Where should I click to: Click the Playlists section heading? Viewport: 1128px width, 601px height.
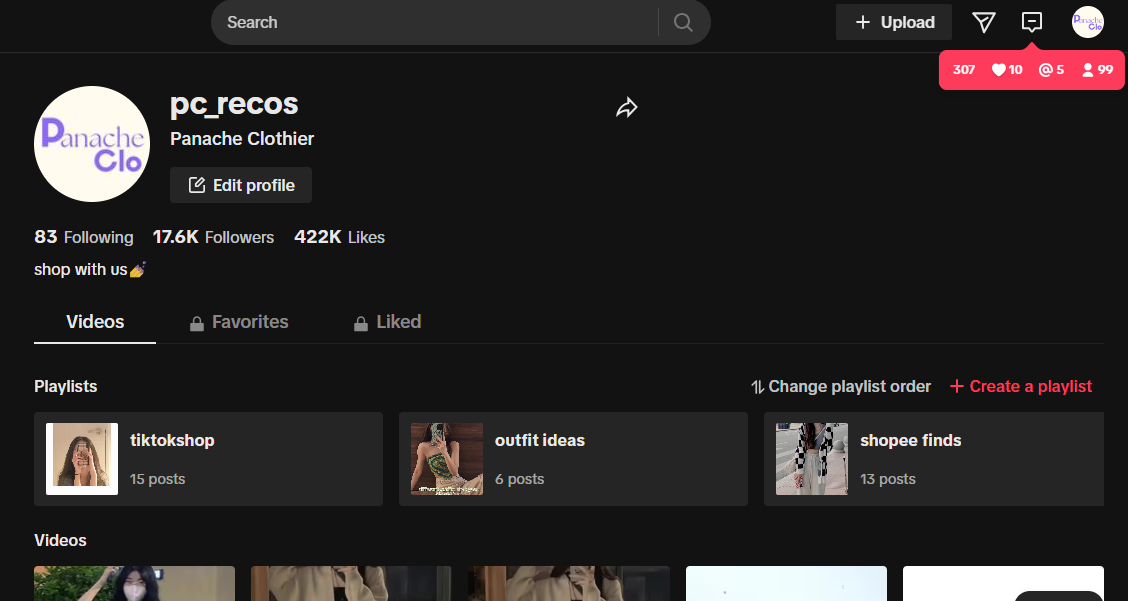tap(65, 387)
